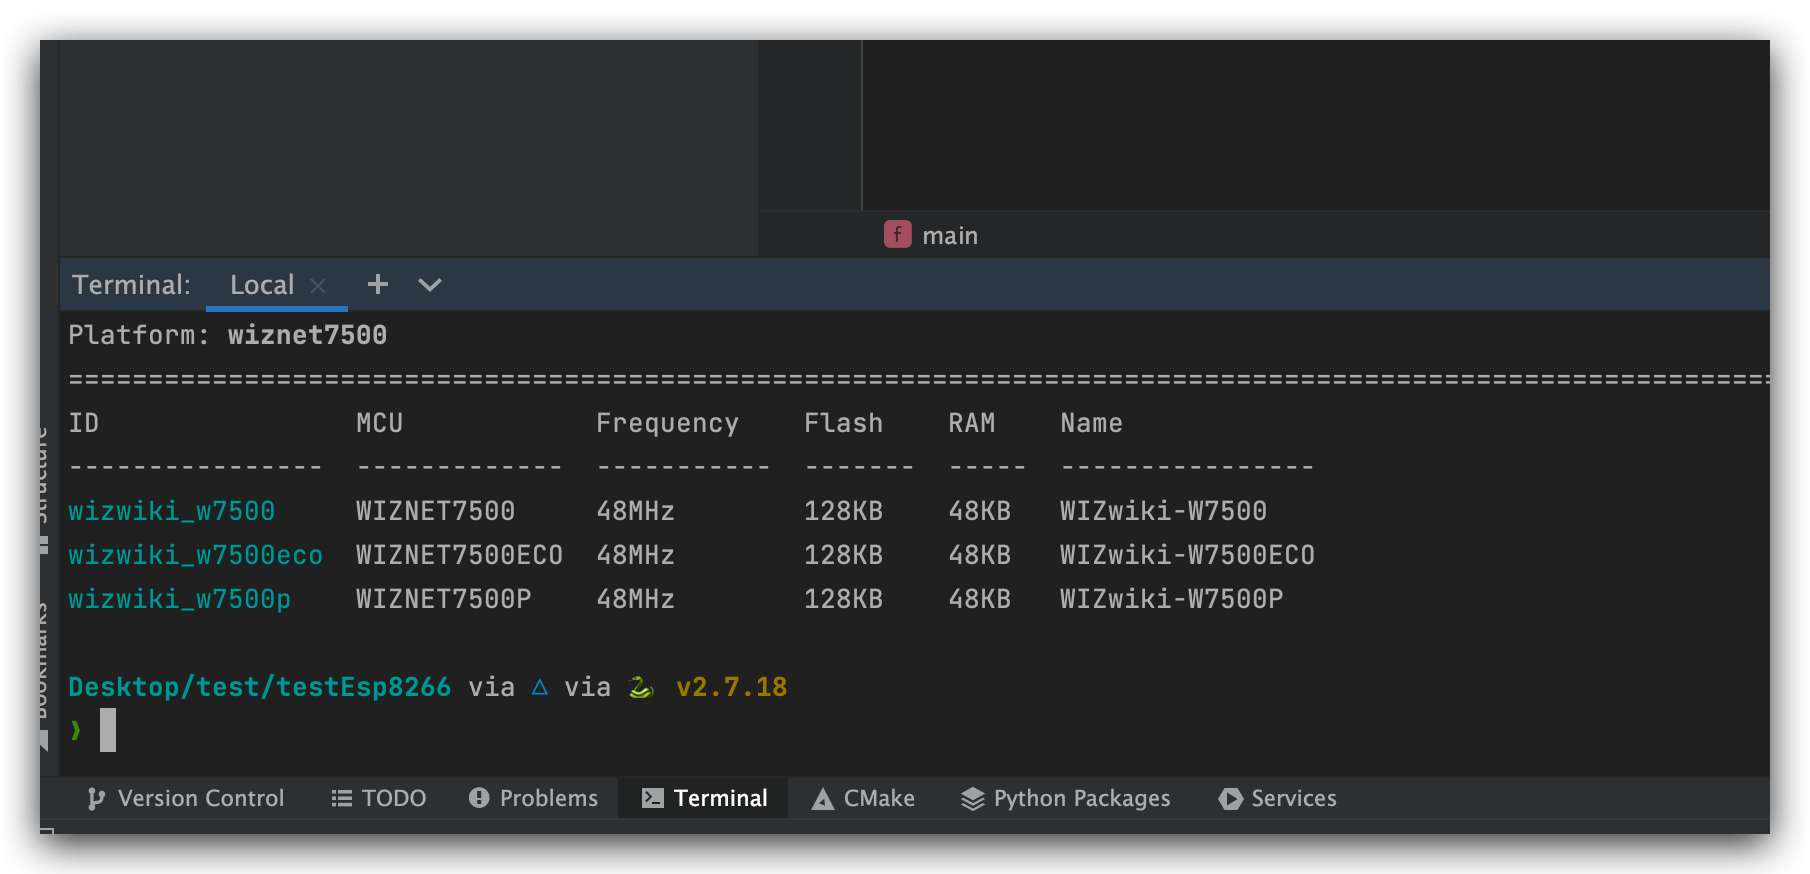Click the wizwiki_w7500p board ID
This screenshot has height=874, width=1810.
pos(179,599)
